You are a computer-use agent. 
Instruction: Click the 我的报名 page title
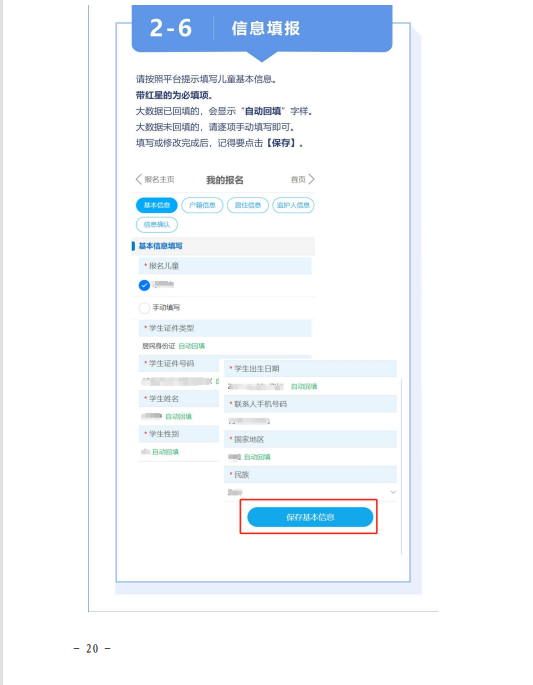pos(225,180)
